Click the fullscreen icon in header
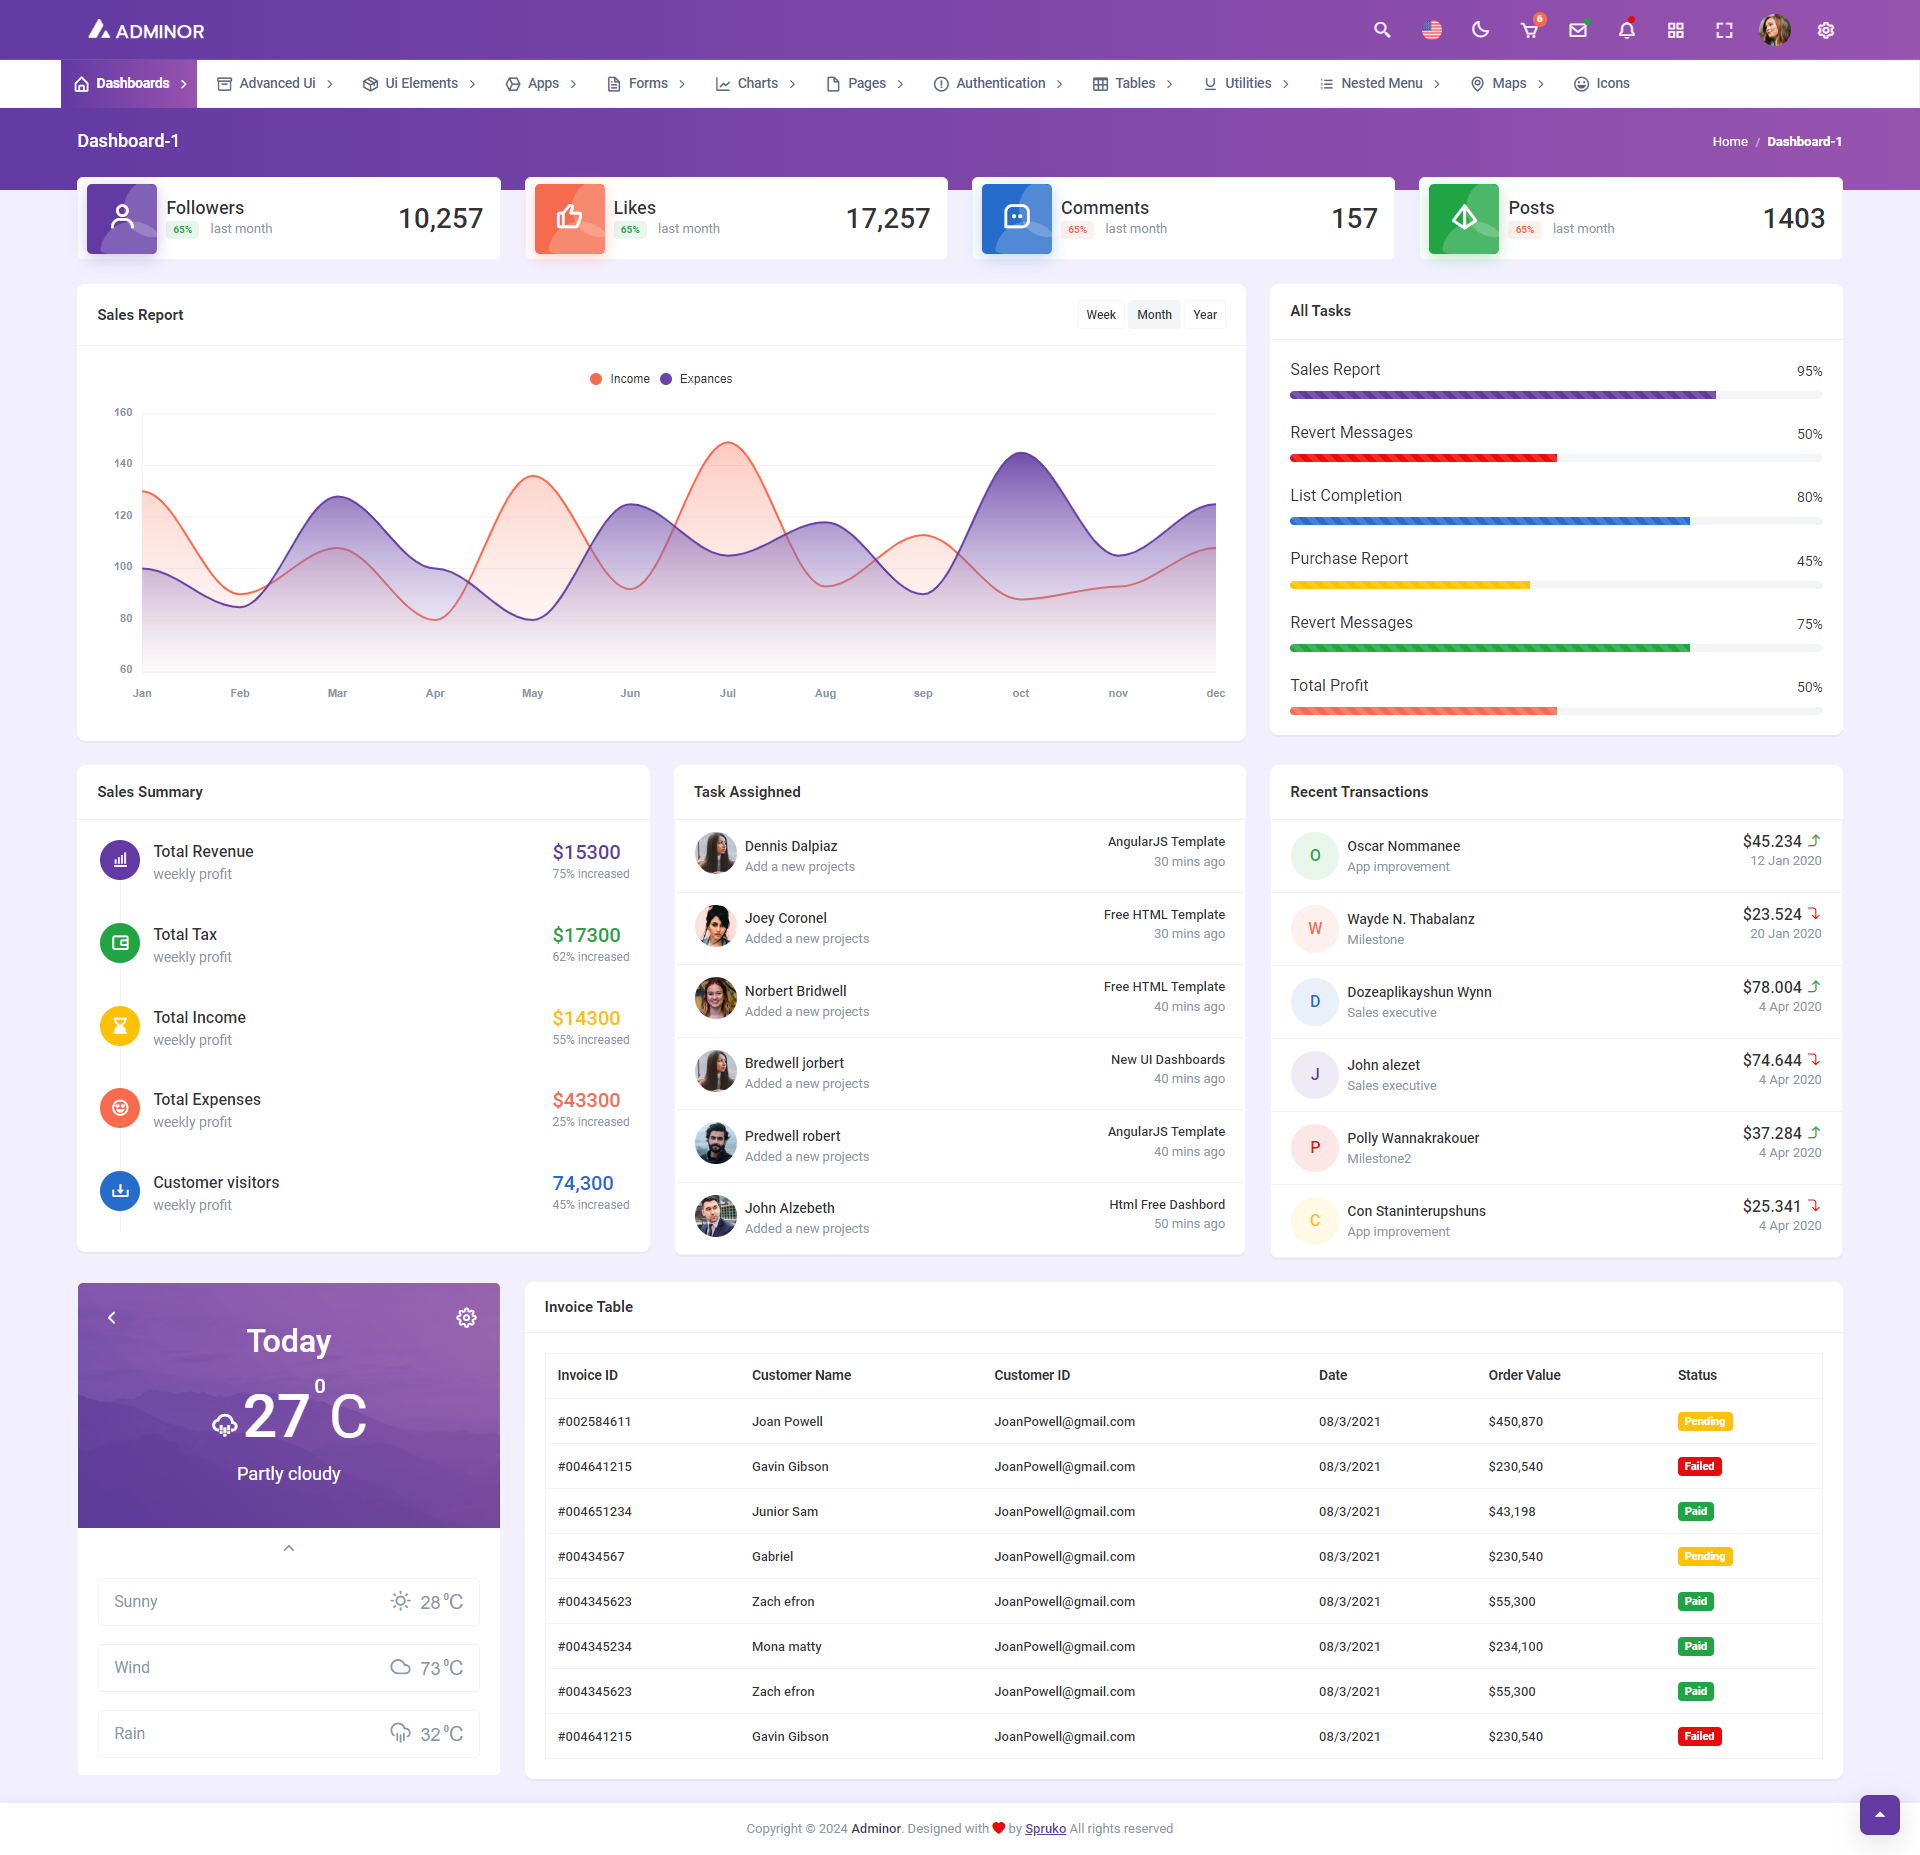This screenshot has height=1855, width=1920. click(1724, 30)
